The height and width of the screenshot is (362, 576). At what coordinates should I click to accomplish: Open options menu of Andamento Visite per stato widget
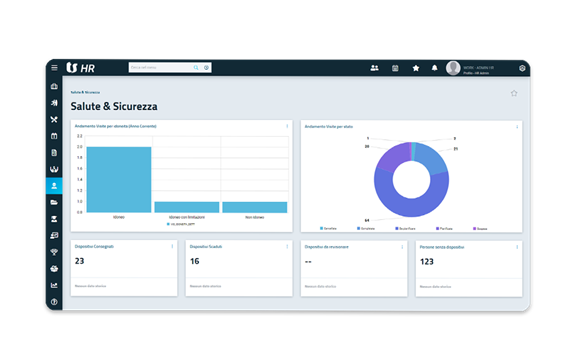coord(517,126)
